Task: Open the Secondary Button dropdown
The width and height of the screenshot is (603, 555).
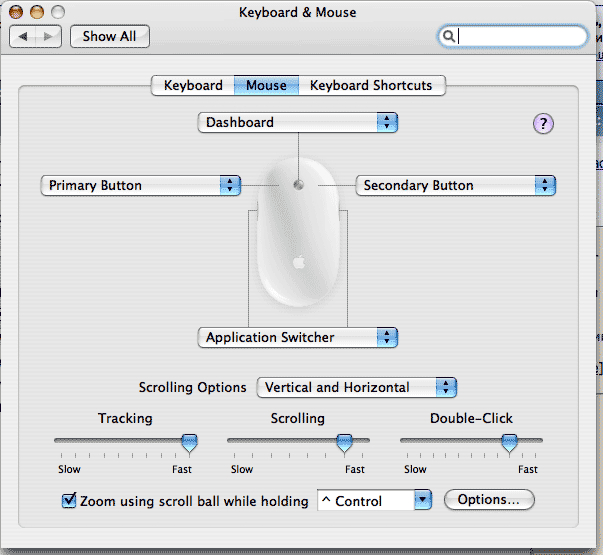Action: pyautogui.click(x=455, y=186)
